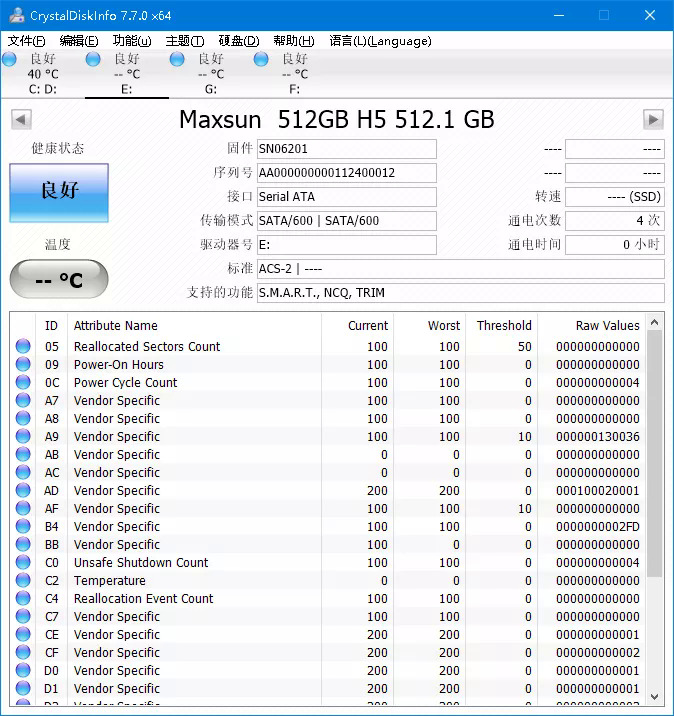Open the 功能(u) menu
The width and height of the screenshot is (674, 716).
point(132,41)
